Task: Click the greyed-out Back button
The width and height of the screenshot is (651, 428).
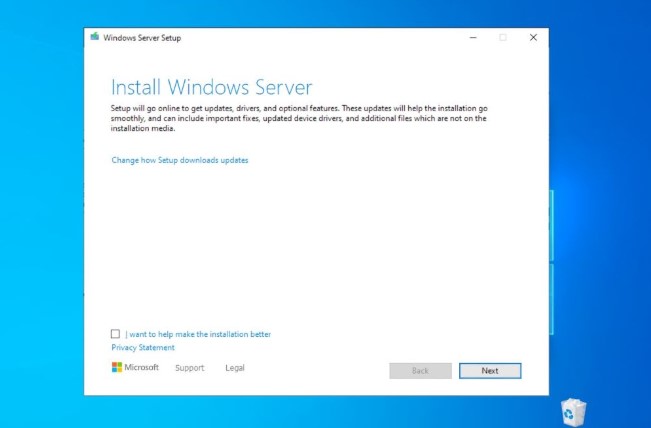Action: (420, 371)
